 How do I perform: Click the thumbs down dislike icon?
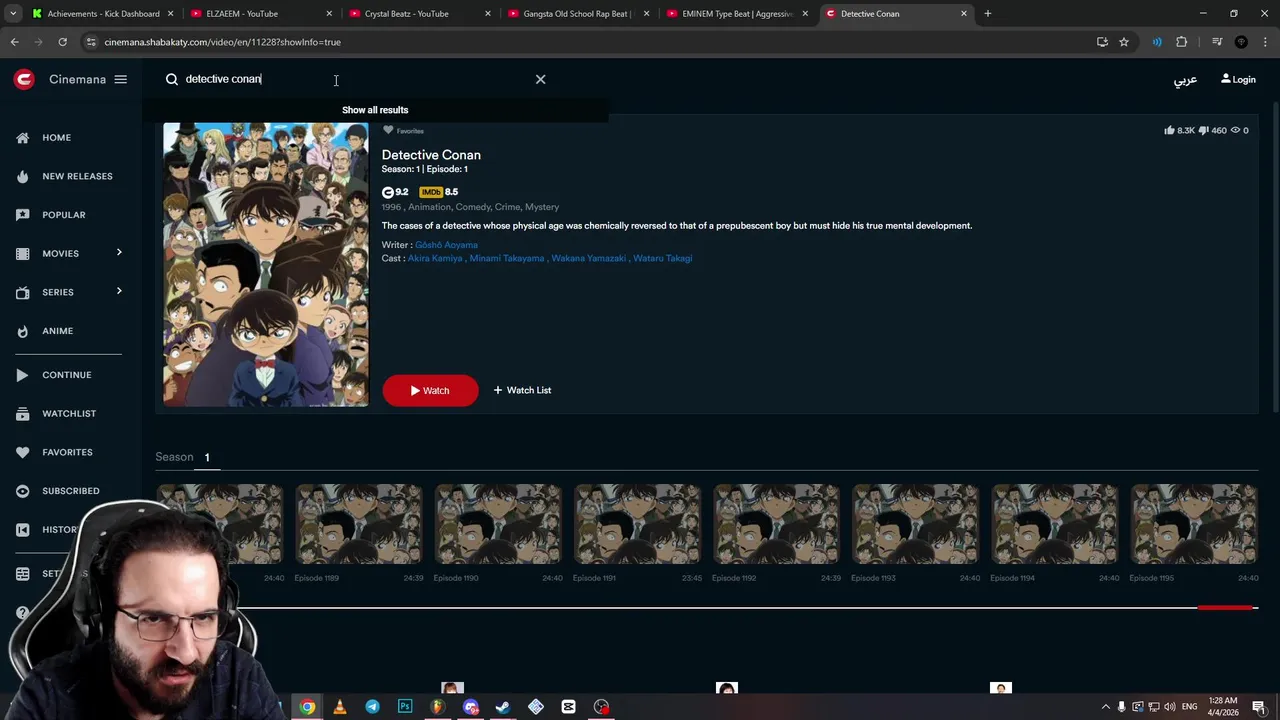click(1203, 130)
